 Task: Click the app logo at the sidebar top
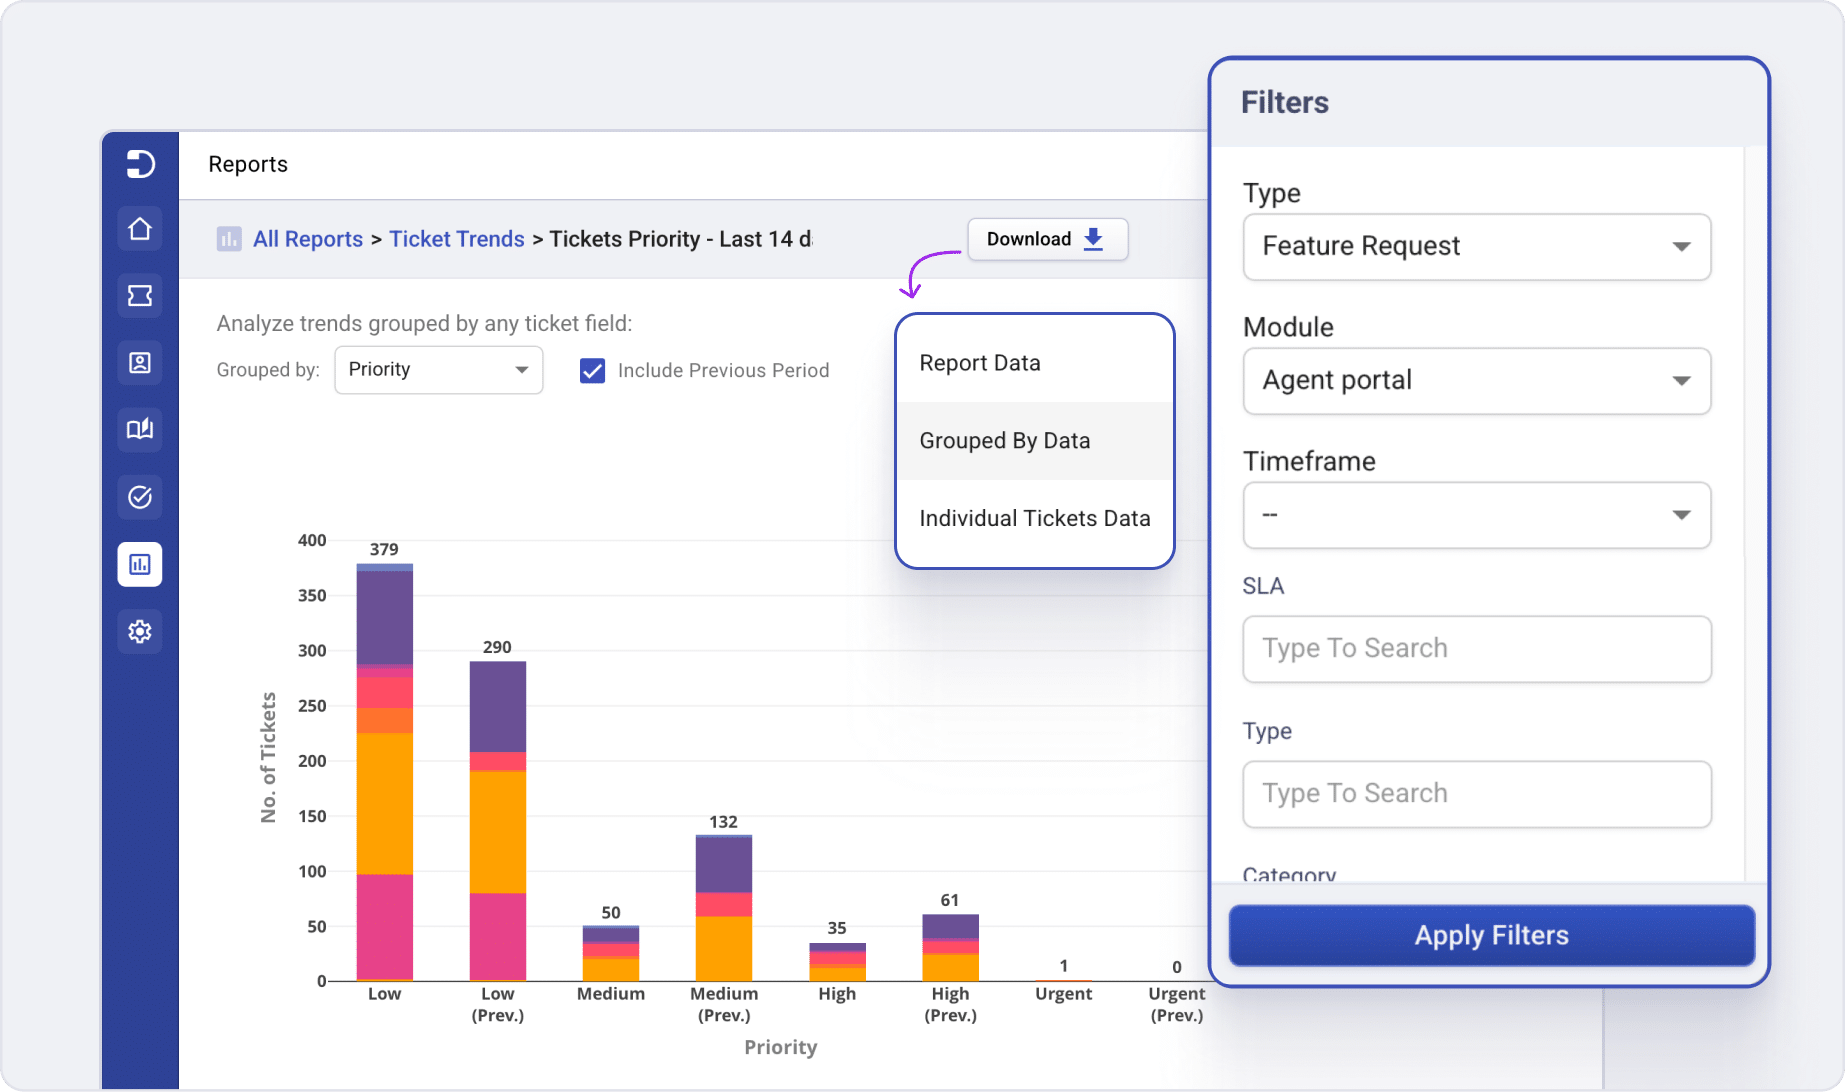(x=139, y=164)
